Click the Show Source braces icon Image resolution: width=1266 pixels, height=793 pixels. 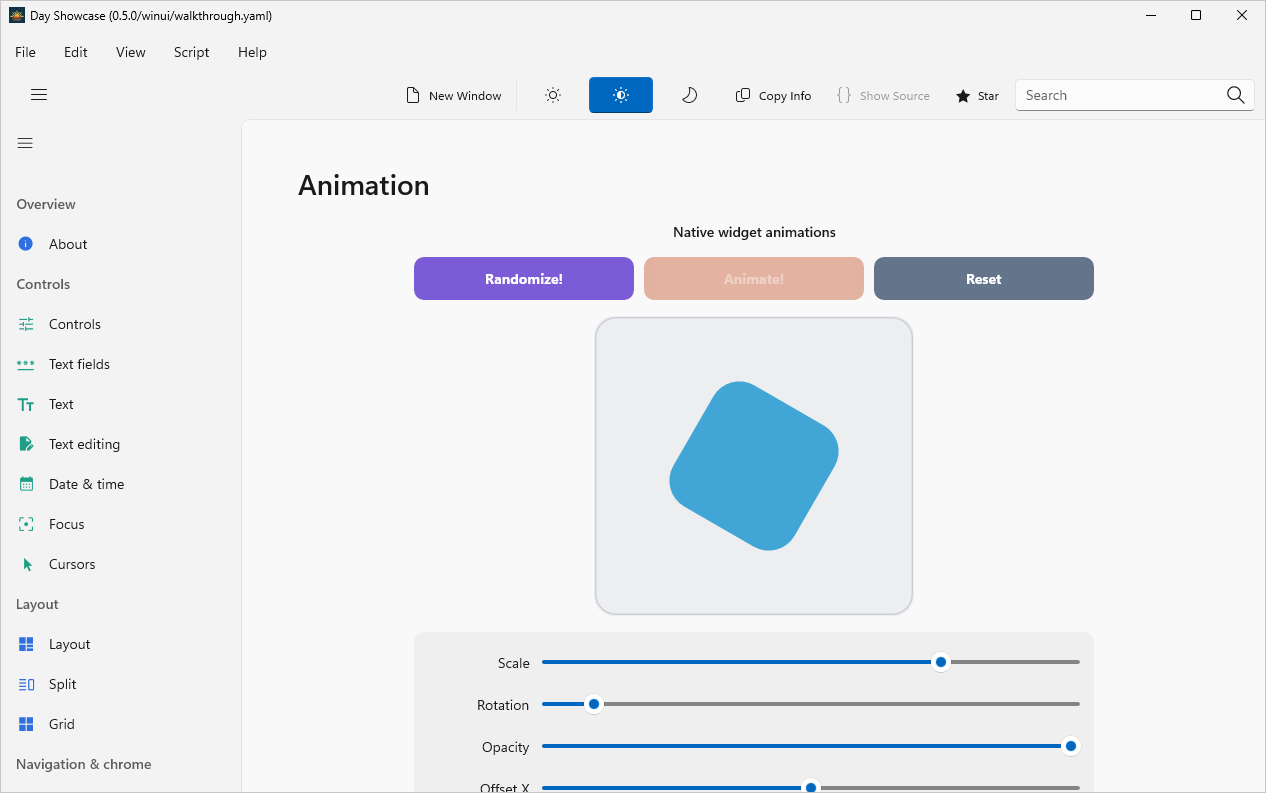pos(844,95)
